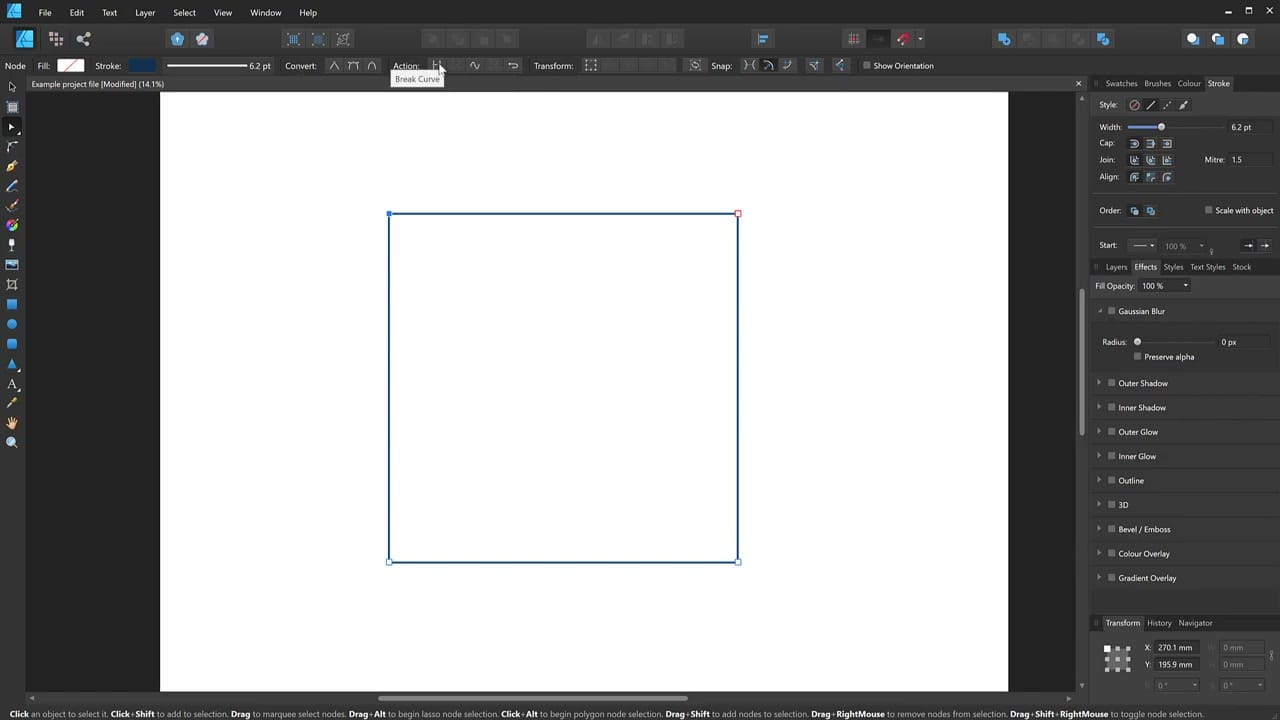The image size is (1280, 720).
Task: Open the Window menu
Action: [266, 13]
